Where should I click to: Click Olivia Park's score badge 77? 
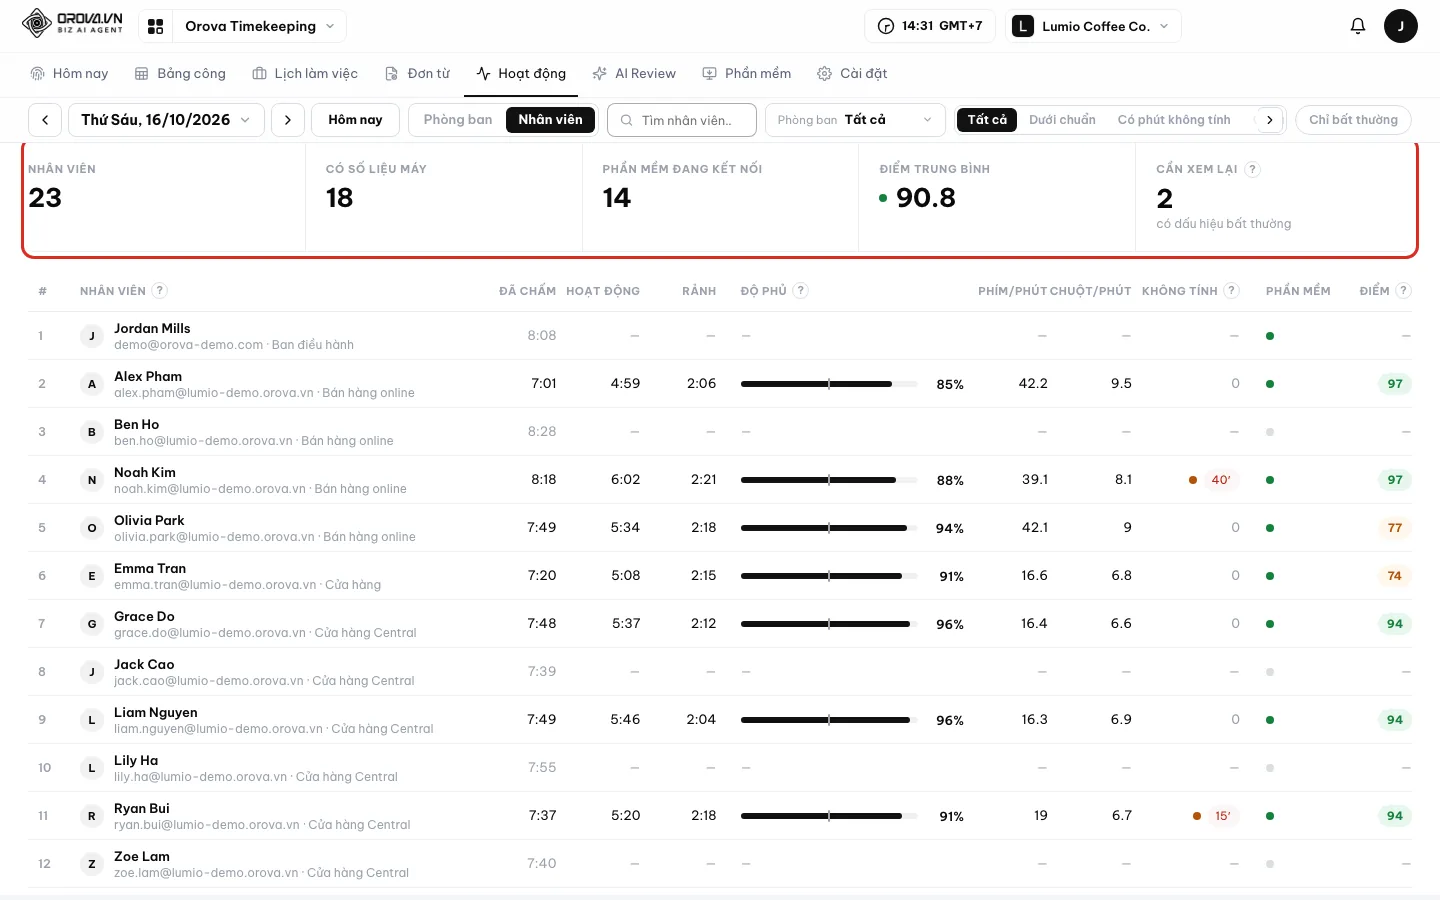click(1395, 528)
